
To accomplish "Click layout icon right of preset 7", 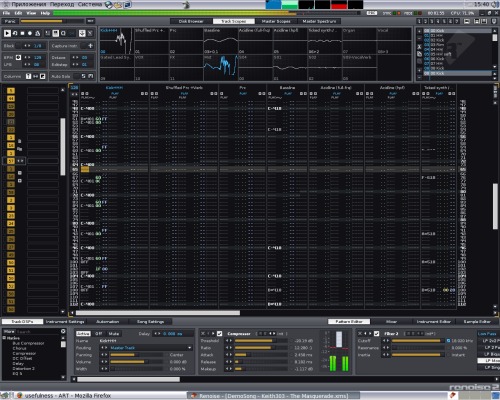I will pos(466,21).
